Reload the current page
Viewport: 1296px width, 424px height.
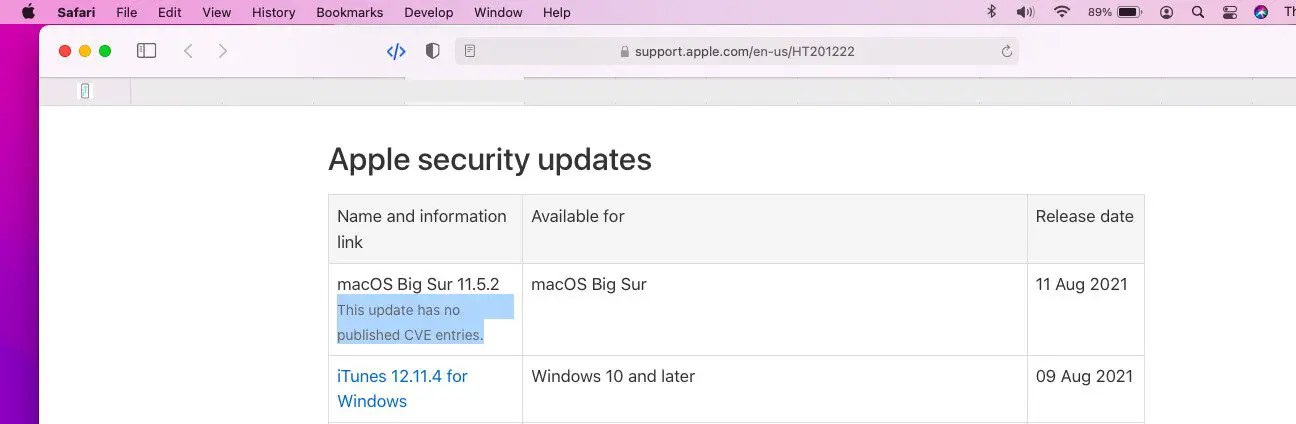(1006, 51)
